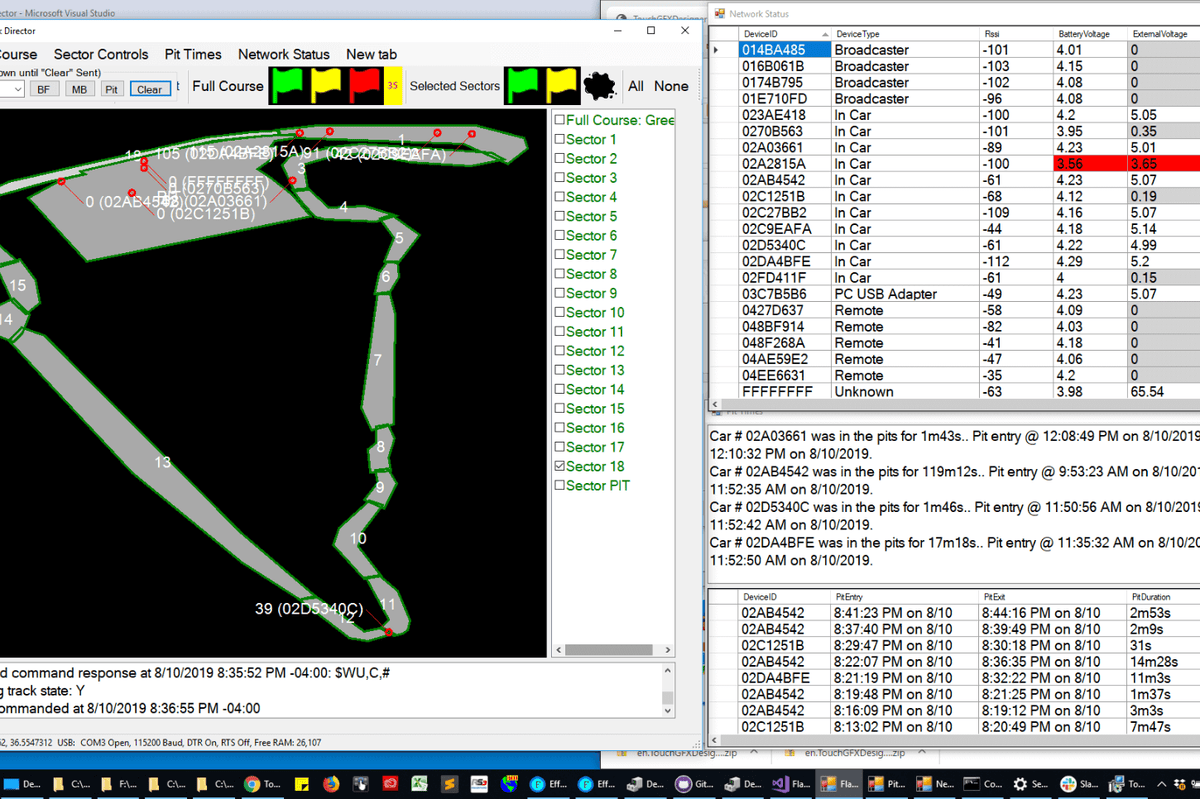
Task: Select None sectors
Action: pos(671,86)
